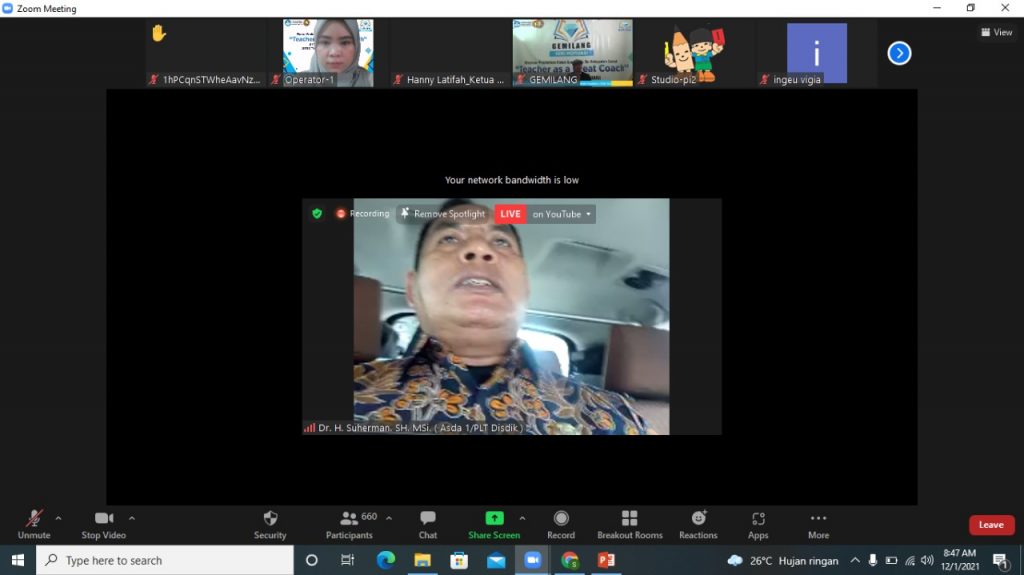The width and height of the screenshot is (1024, 575).
Task: Open the Participants panel
Action: pyautogui.click(x=350, y=524)
